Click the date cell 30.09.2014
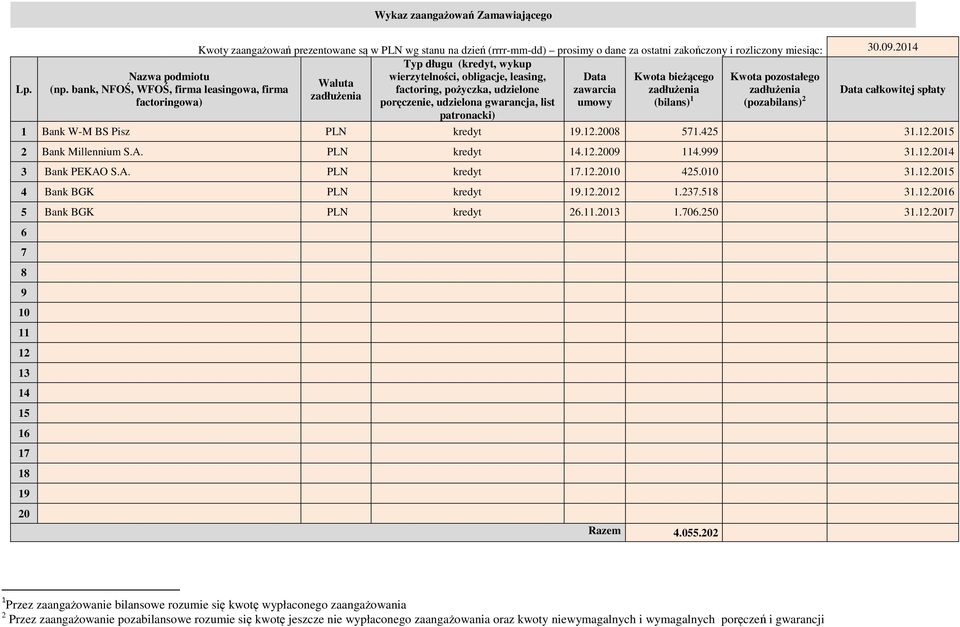The image size is (960, 627). pos(893,47)
